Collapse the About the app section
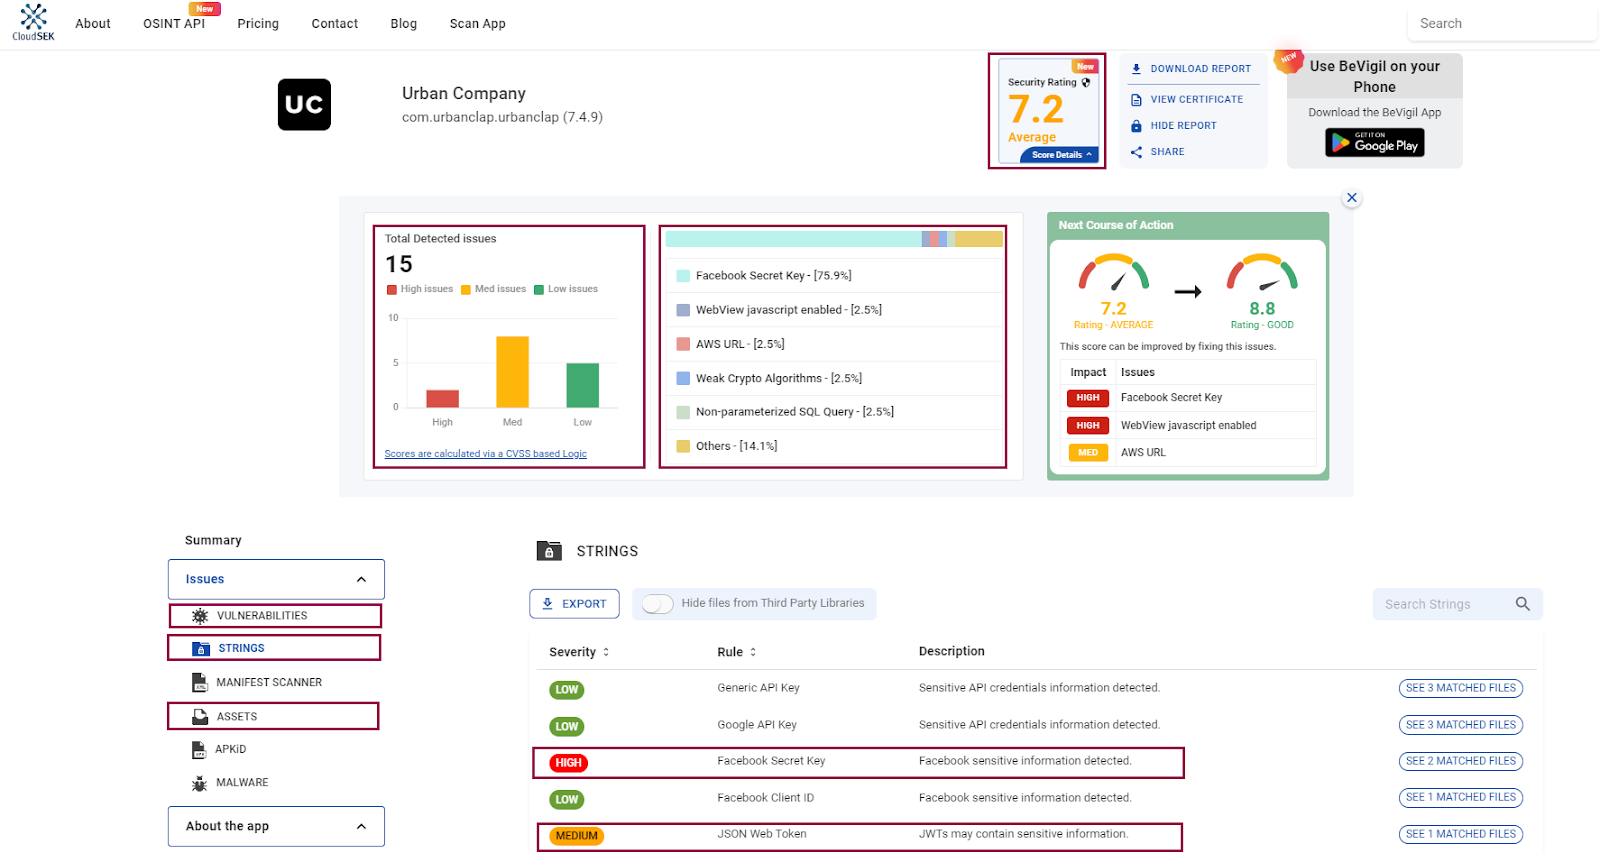 point(361,827)
